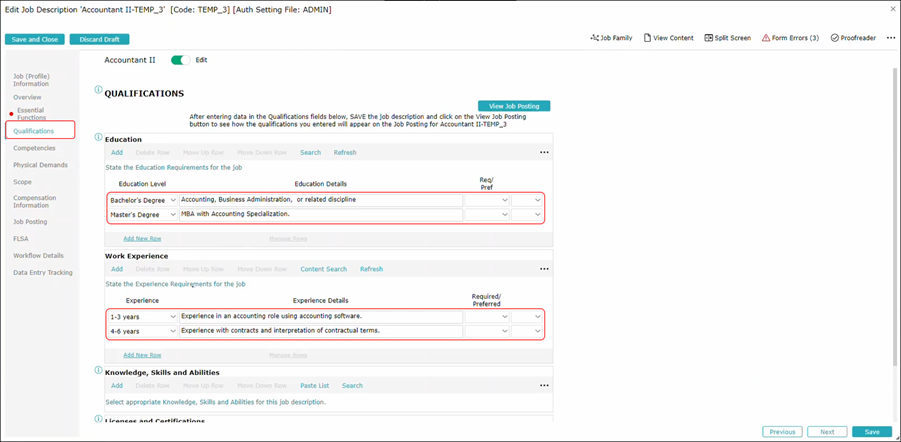The image size is (901, 442).
Task: Select Qualifications in the sidebar
Action: pos(33,131)
